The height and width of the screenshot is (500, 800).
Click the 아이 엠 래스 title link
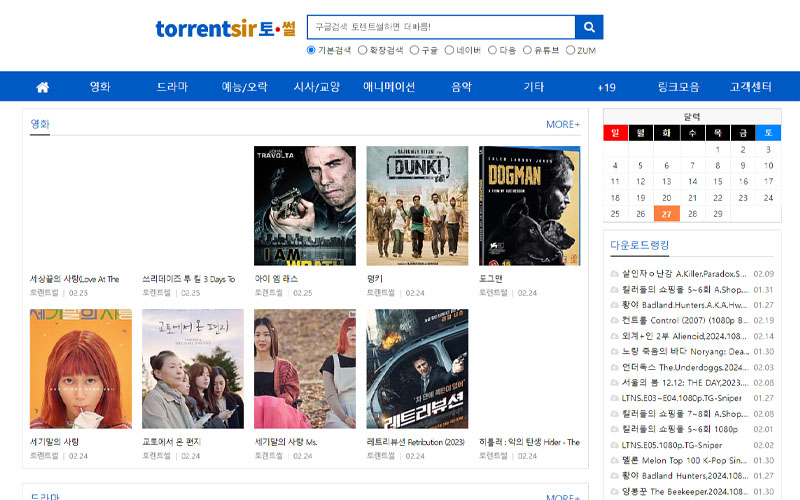(276, 279)
